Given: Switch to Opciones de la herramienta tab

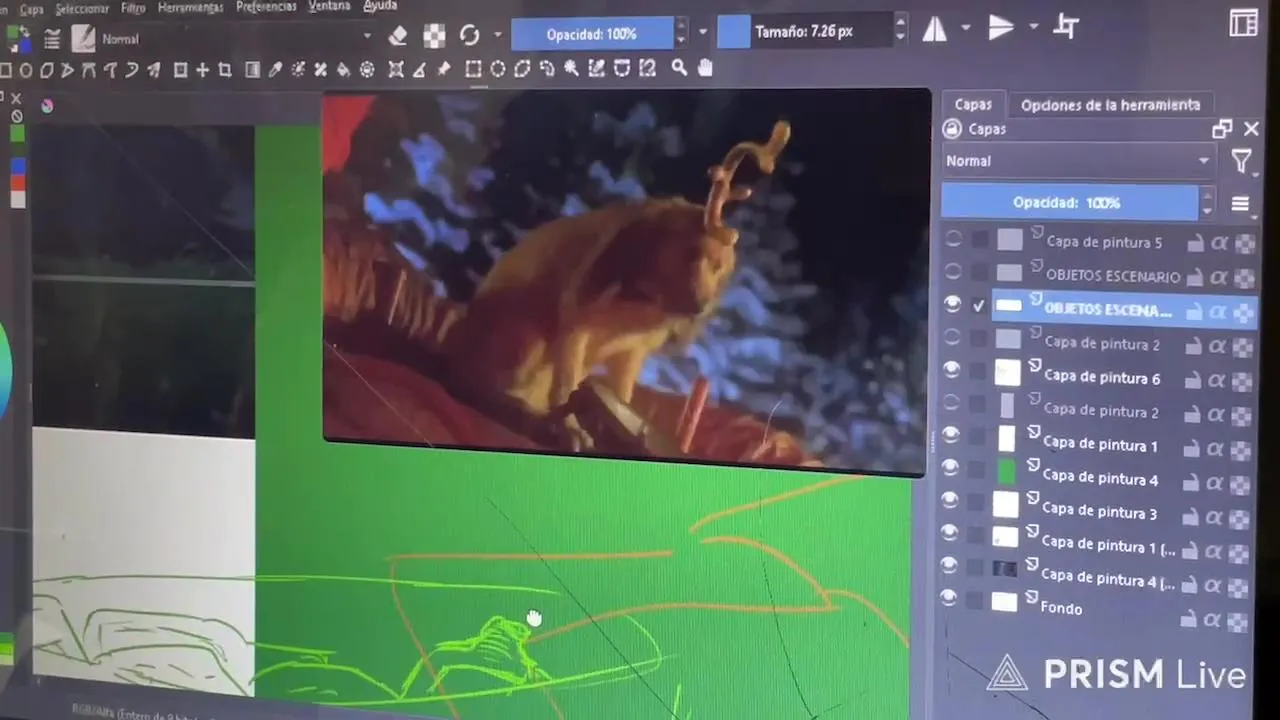Looking at the screenshot, I should tap(1110, 105).
